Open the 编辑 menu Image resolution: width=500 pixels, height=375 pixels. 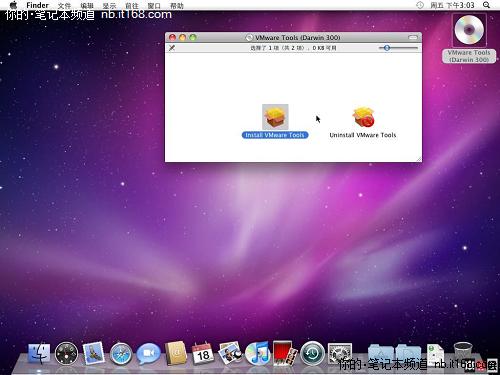[x=87, y=6]
